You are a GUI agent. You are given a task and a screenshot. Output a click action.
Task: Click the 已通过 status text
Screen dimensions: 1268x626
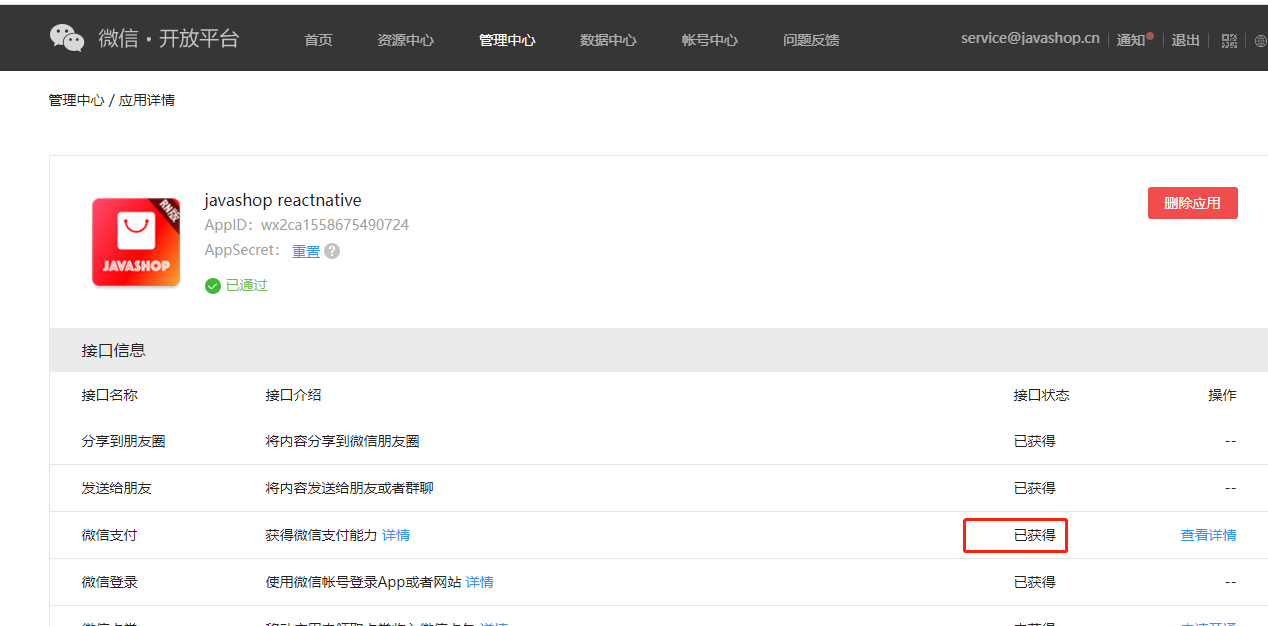pos(247,286)
